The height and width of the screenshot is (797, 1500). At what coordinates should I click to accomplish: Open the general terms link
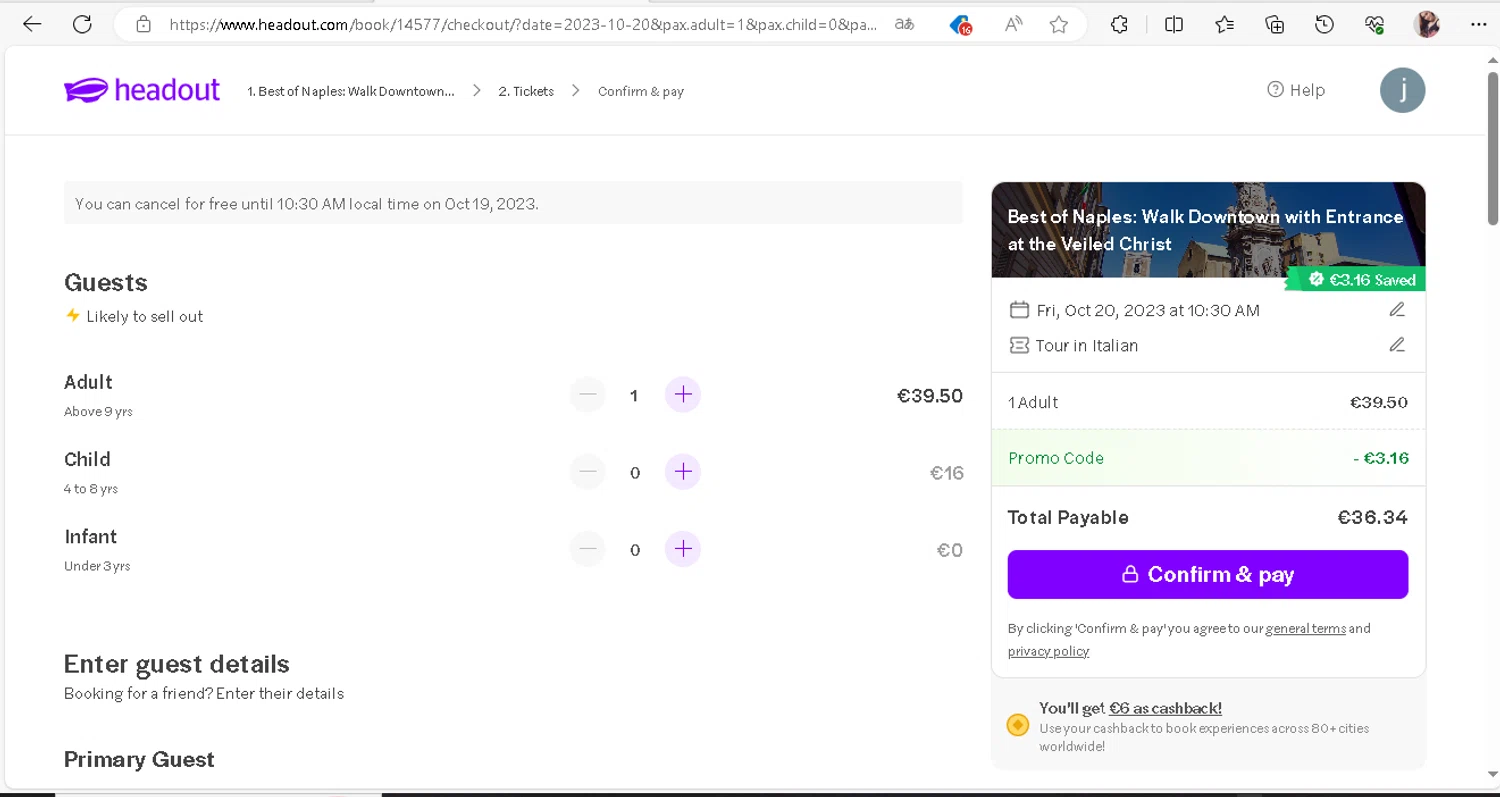1305,629
